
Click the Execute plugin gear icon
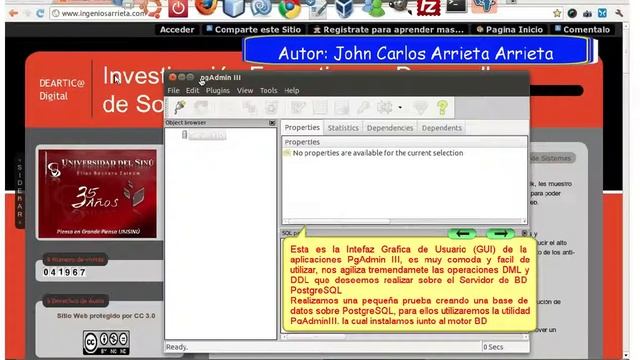tap(384, 107)
